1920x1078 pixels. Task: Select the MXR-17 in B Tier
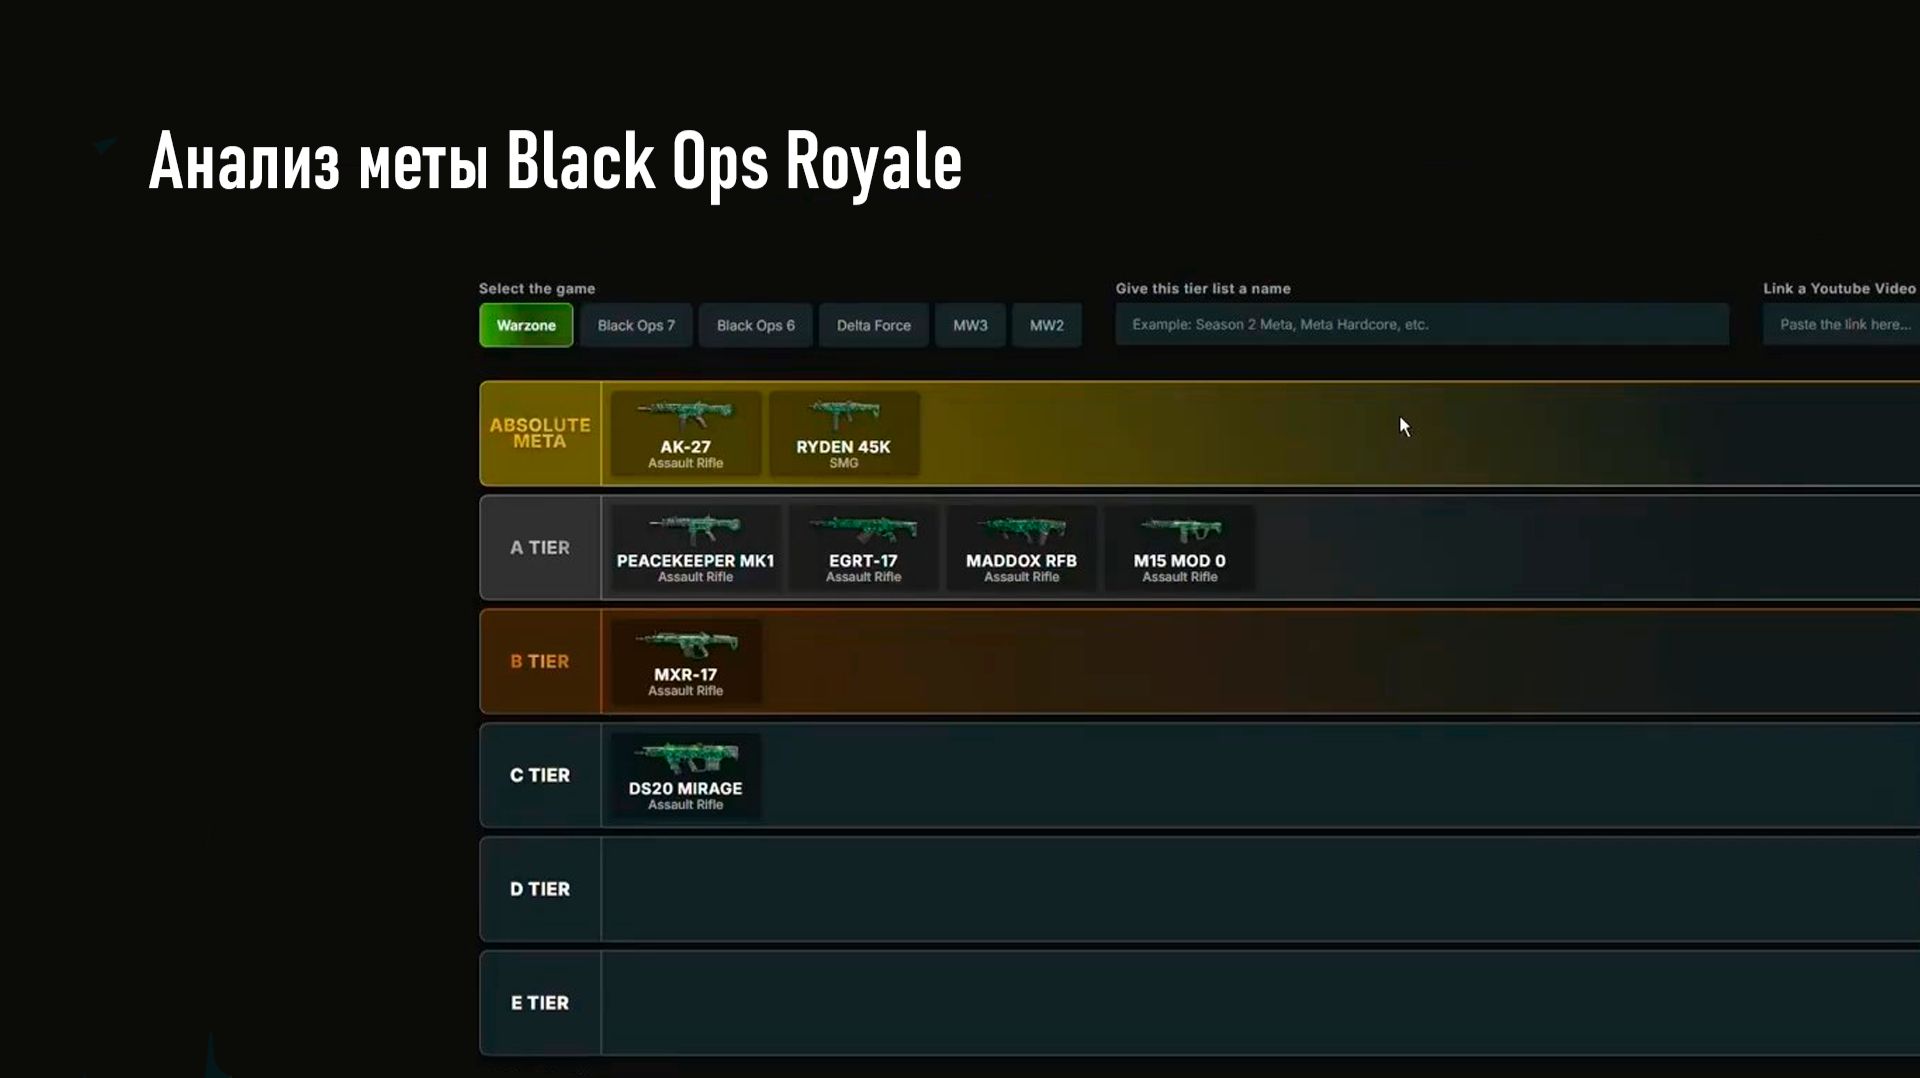click(x=686, y=660)
